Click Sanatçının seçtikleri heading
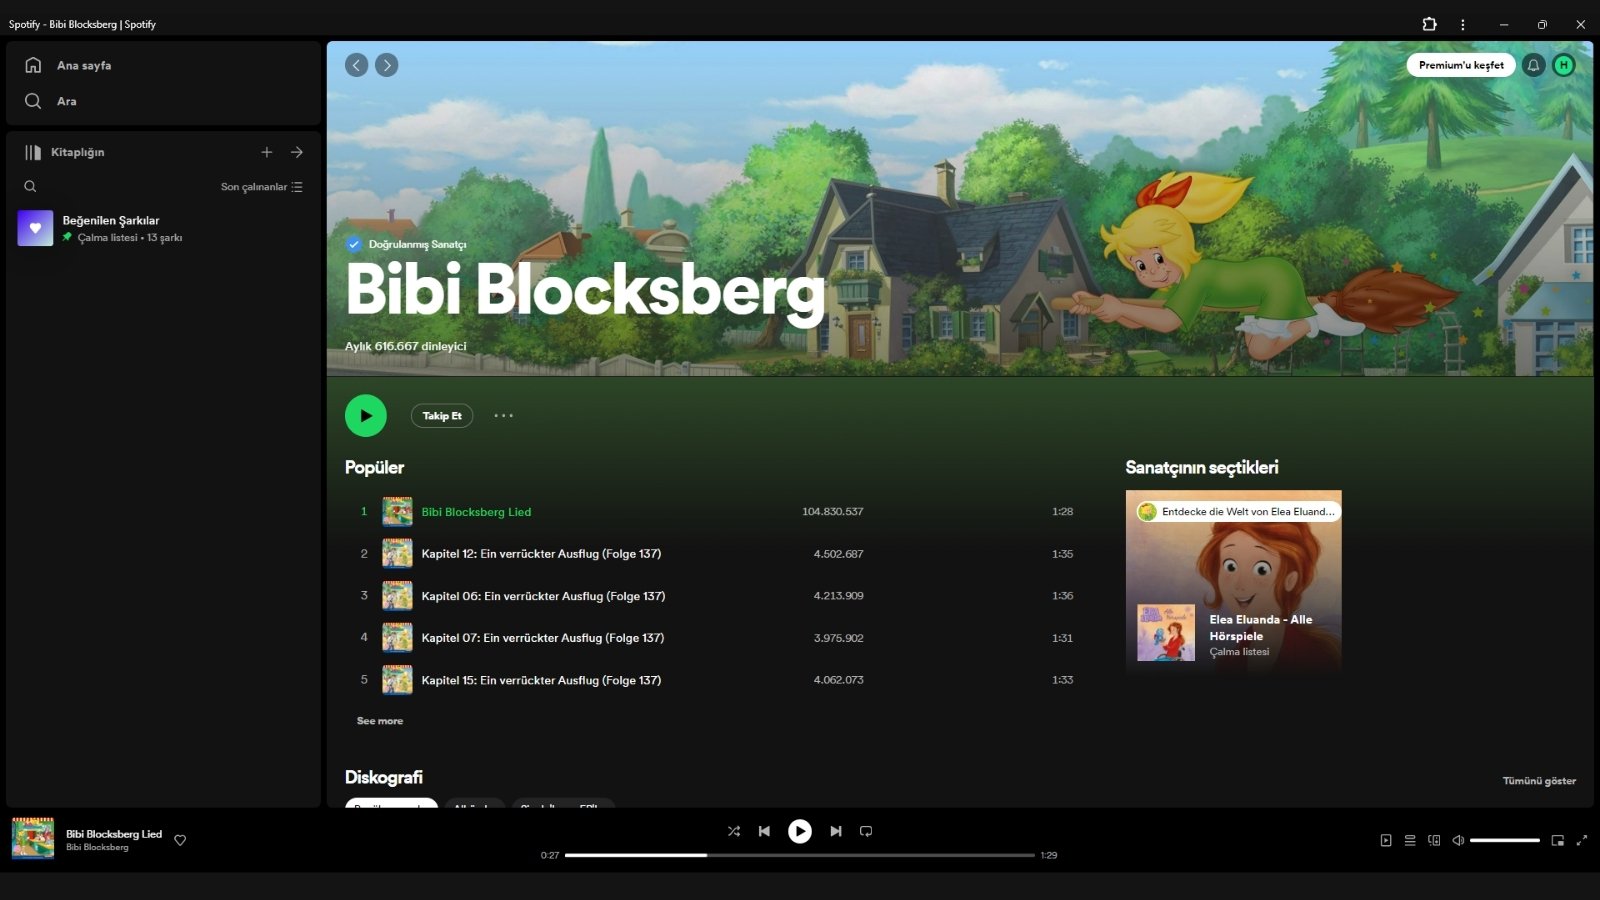Screen dimensions: 1600x900 (x=1202, y=467)
